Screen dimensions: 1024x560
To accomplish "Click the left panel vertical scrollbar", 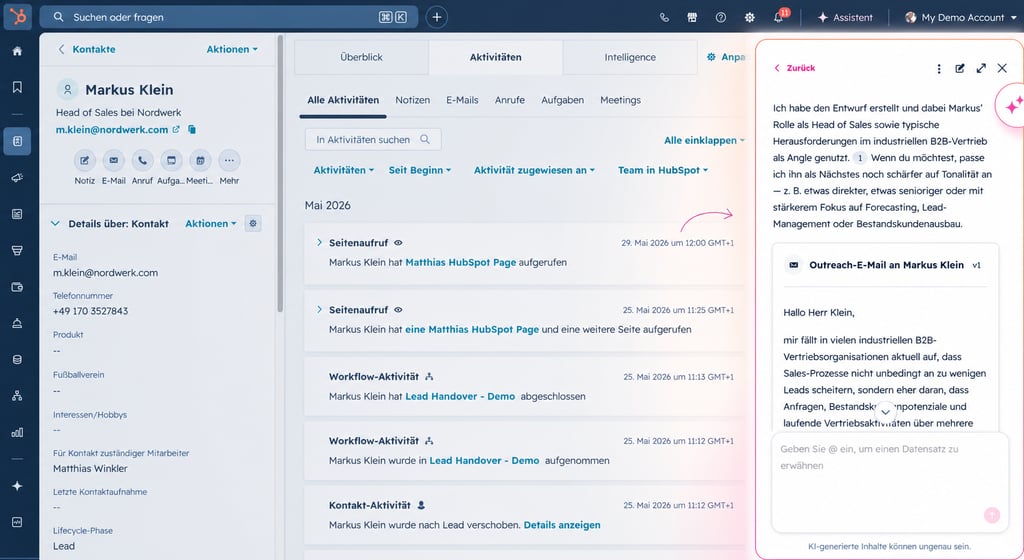I will [x=280, y=173].
